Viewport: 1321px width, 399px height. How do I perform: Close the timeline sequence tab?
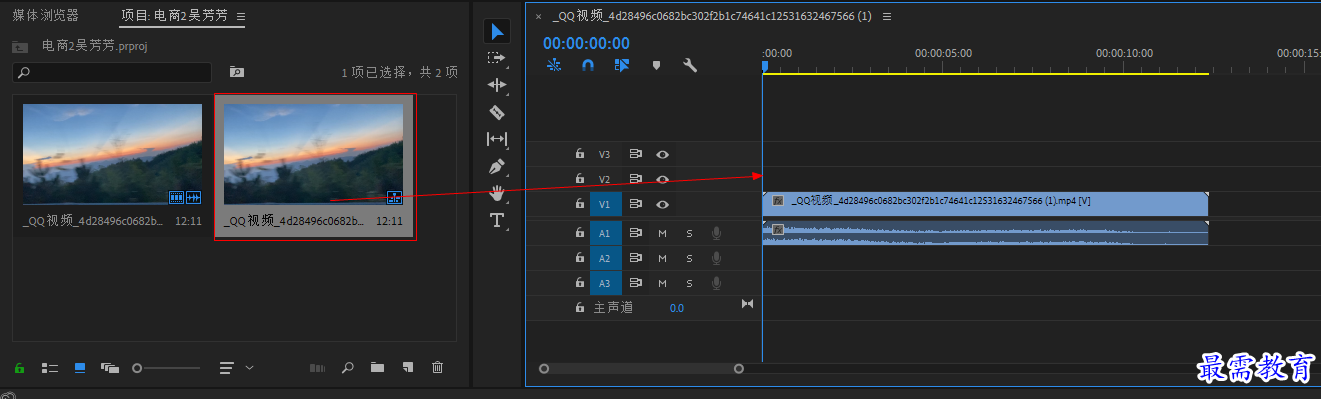pos(538,17)
